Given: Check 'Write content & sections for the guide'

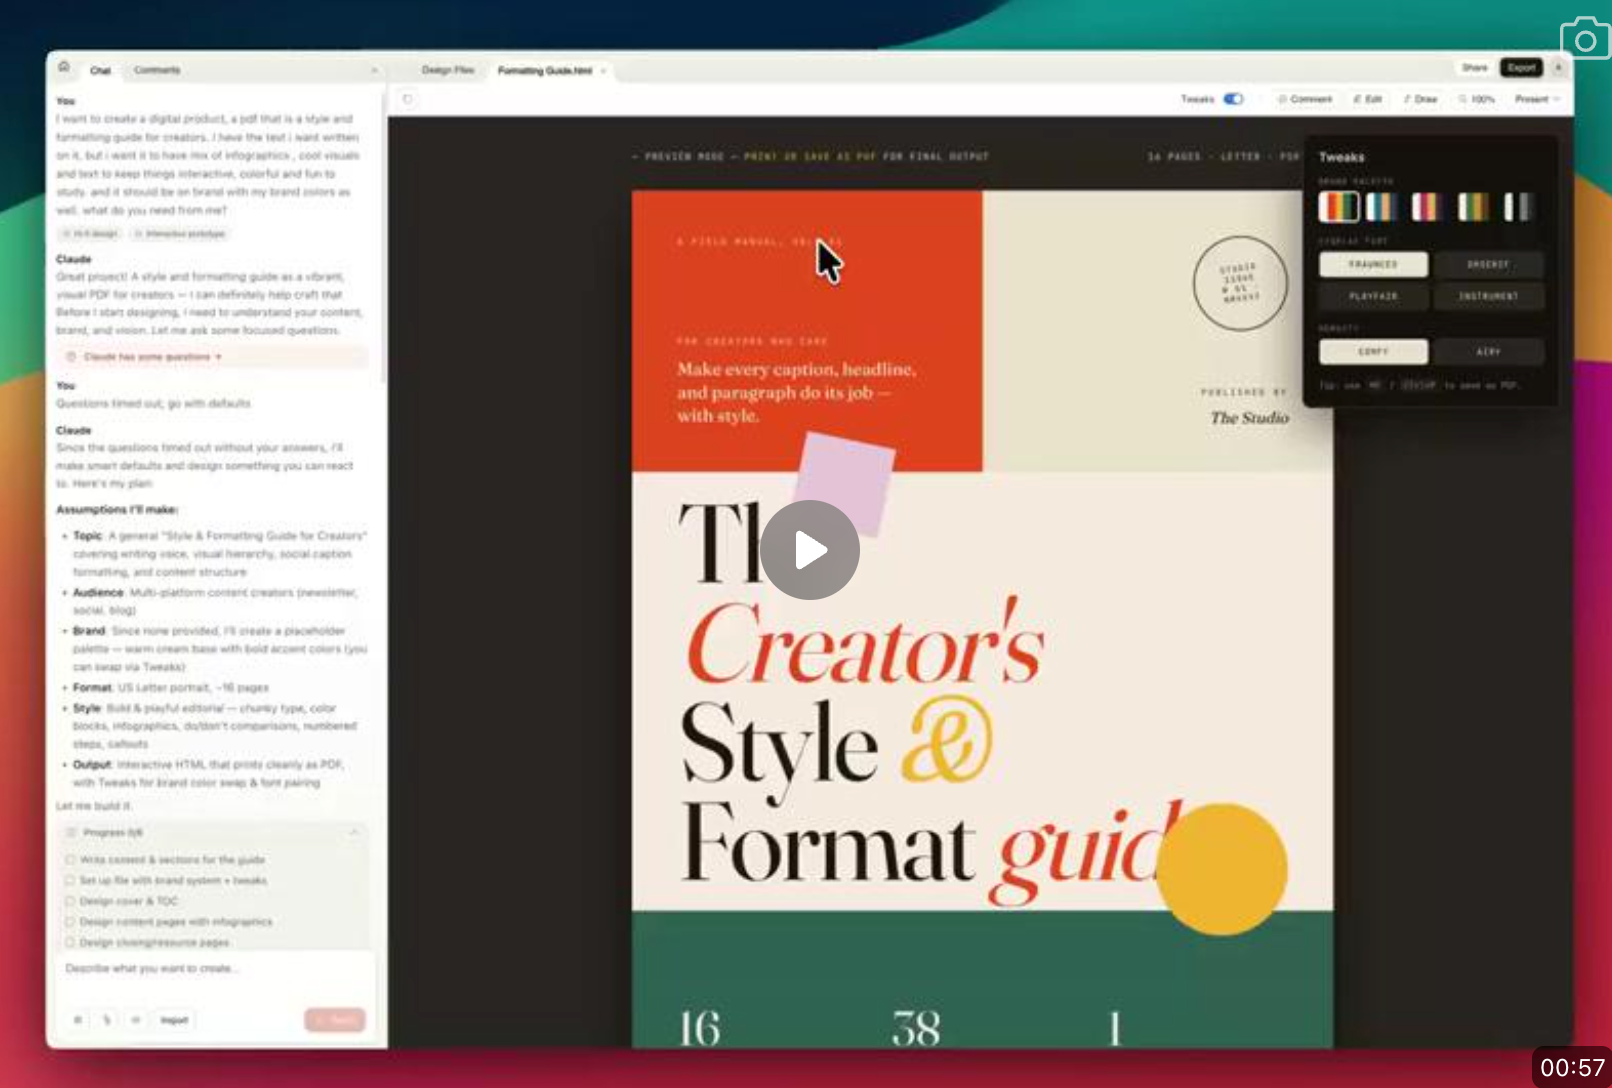Looking at the screenshot, I should (71, 860).
